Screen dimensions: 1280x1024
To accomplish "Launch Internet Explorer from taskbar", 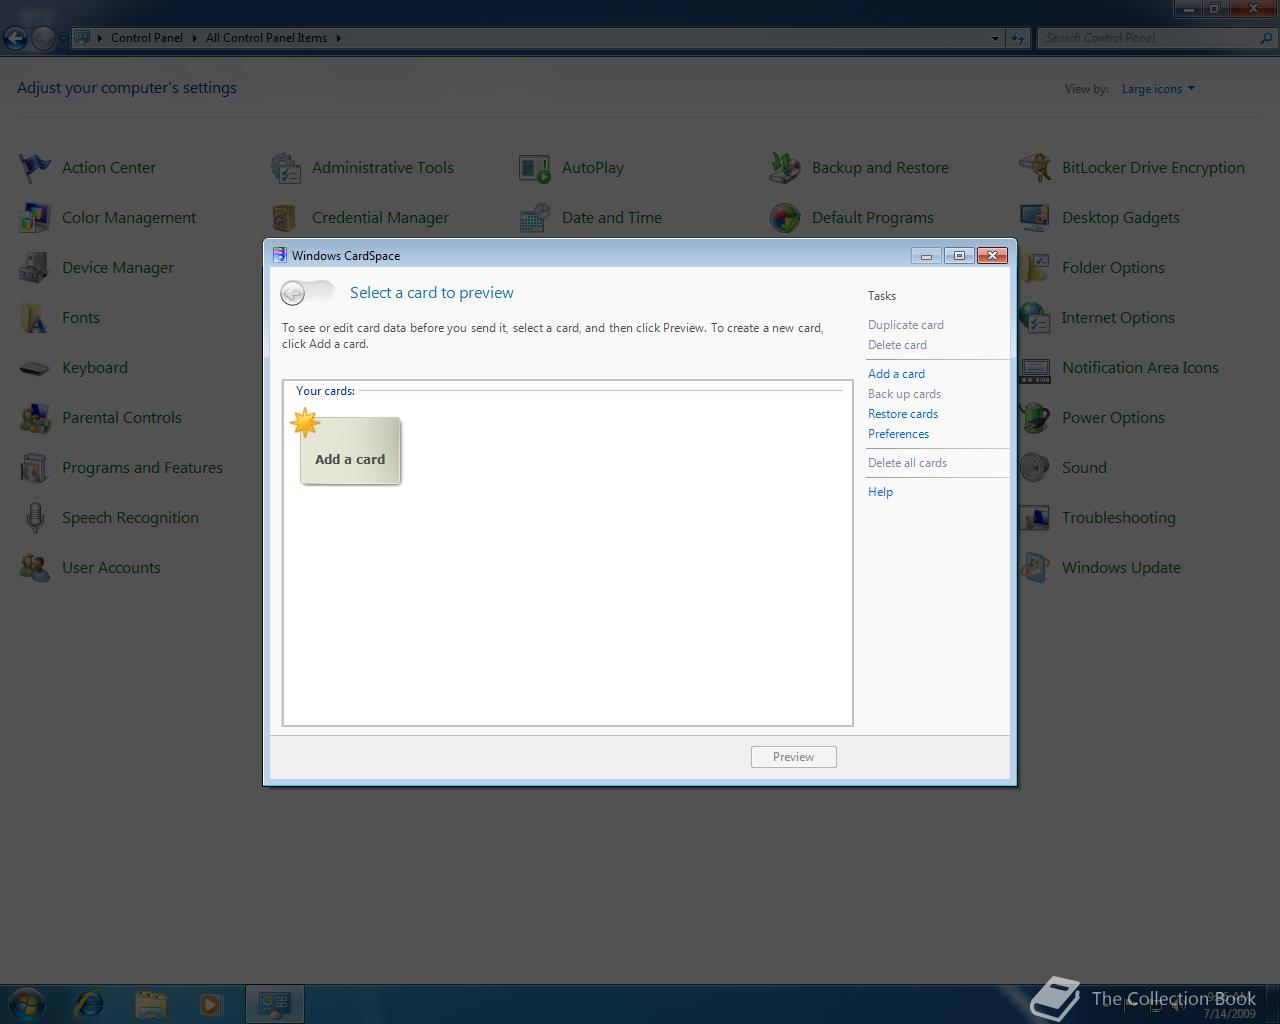I will [89, 1003].
